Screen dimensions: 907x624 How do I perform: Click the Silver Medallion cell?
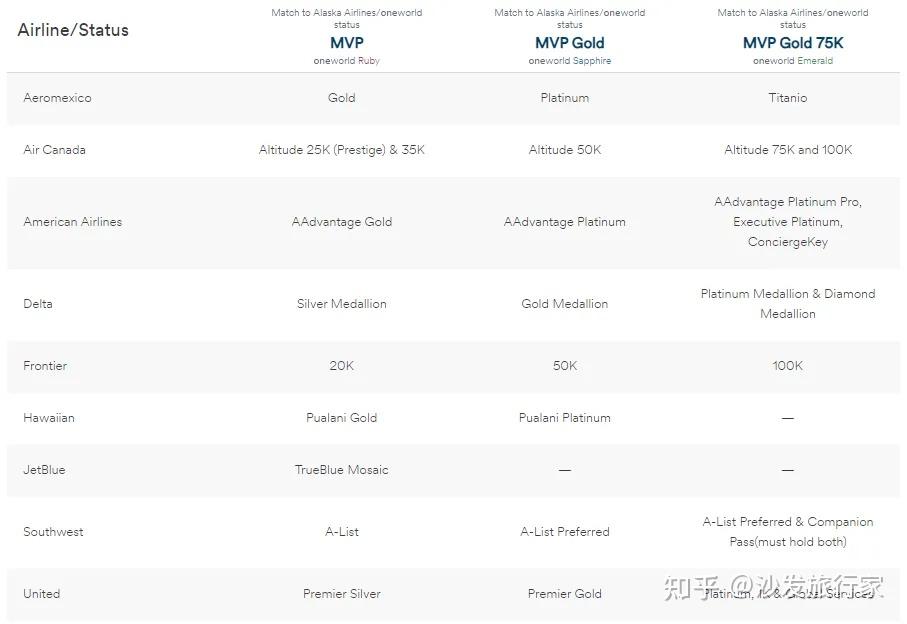(341, 304)
